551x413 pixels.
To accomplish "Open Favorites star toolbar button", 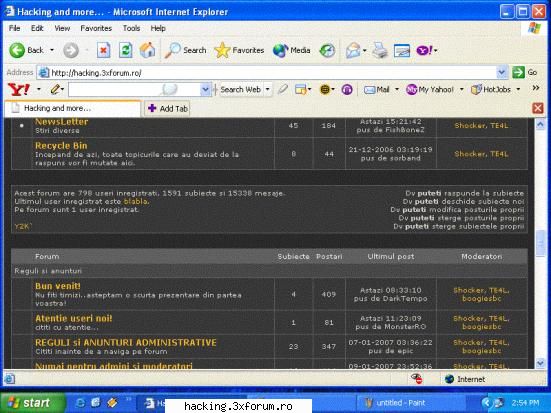I will pyautogui.click(x=240, y=50).
